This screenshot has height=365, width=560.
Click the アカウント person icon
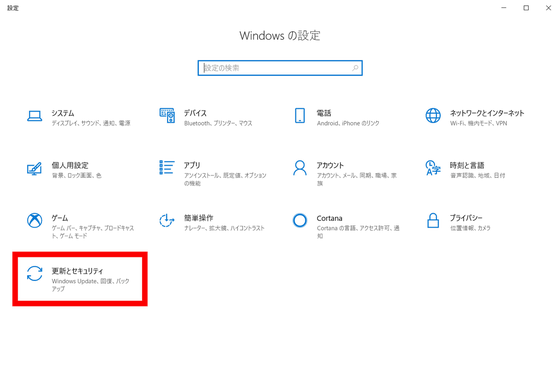[x=300, y=168]
